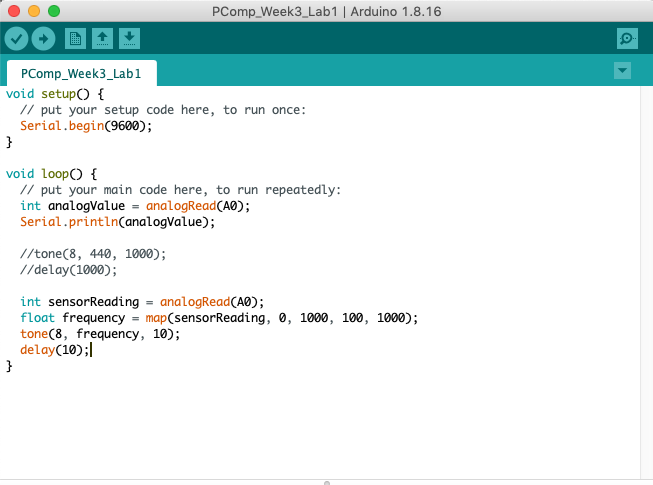The image size is (653, 485).
Task: Click the Serial.println(analogValue) line
Action: [118, 222]
